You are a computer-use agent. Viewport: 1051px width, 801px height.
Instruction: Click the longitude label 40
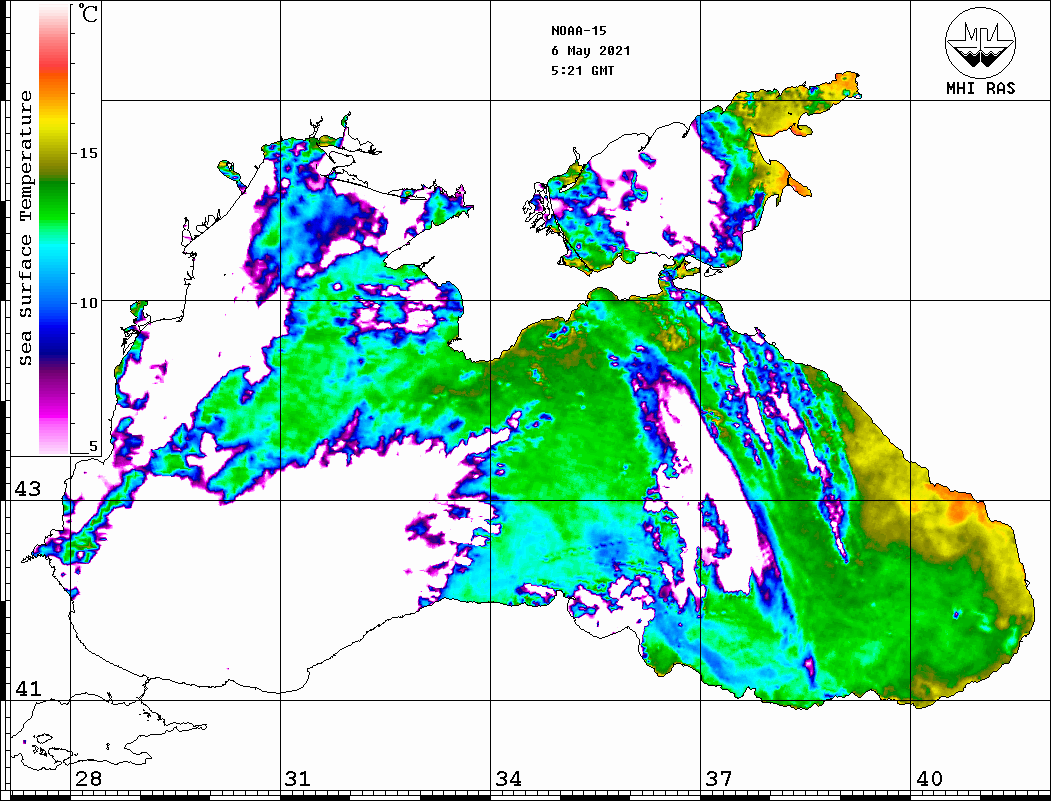[x=929, y=779]
